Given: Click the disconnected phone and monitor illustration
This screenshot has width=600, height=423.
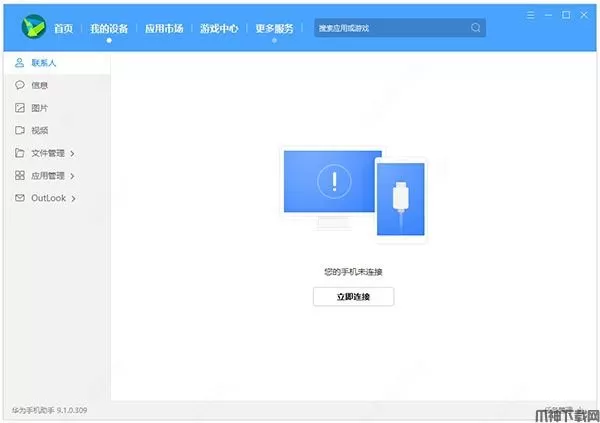Looking at the screenshot, I should pyautogui.click(x=354, y=194).
